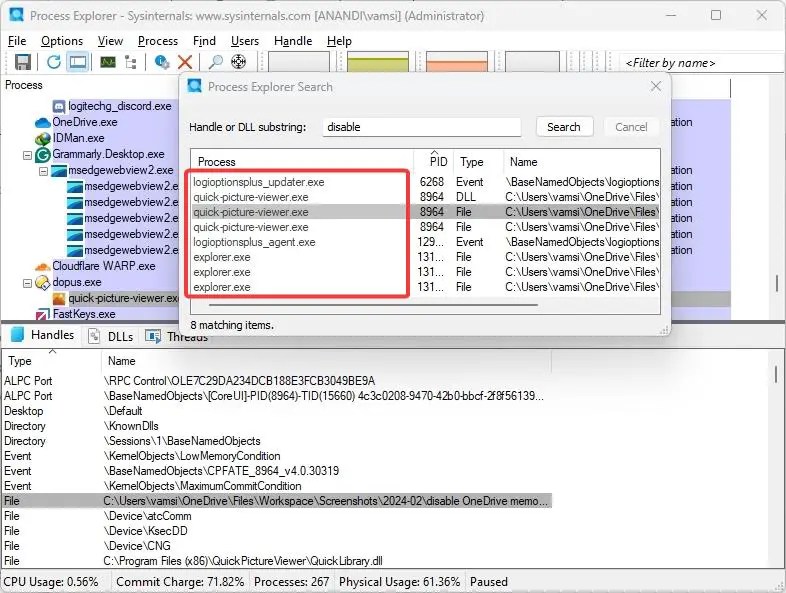Select quick-picture-viewer.exe in process tree
The width and height of the screenshot is (786, 593).
pos(123,298)
